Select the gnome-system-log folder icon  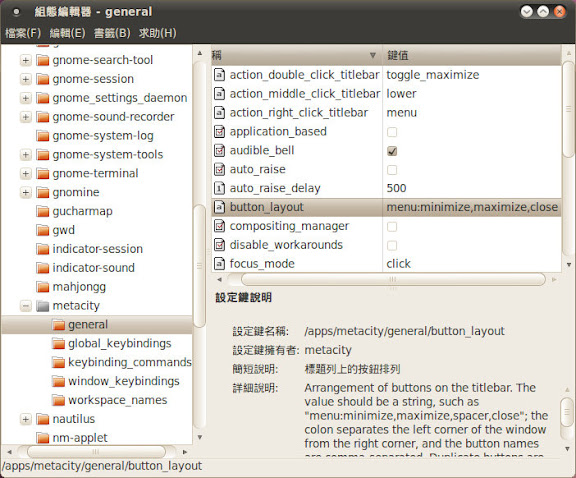point(43,136)
